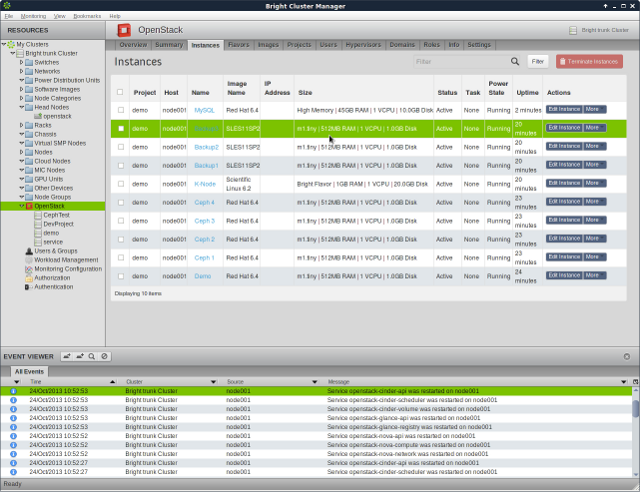The width and height of the screenshot is (640, 492).
Task: Check the Backup2 instance checkbox
Action: click(121, 147)
